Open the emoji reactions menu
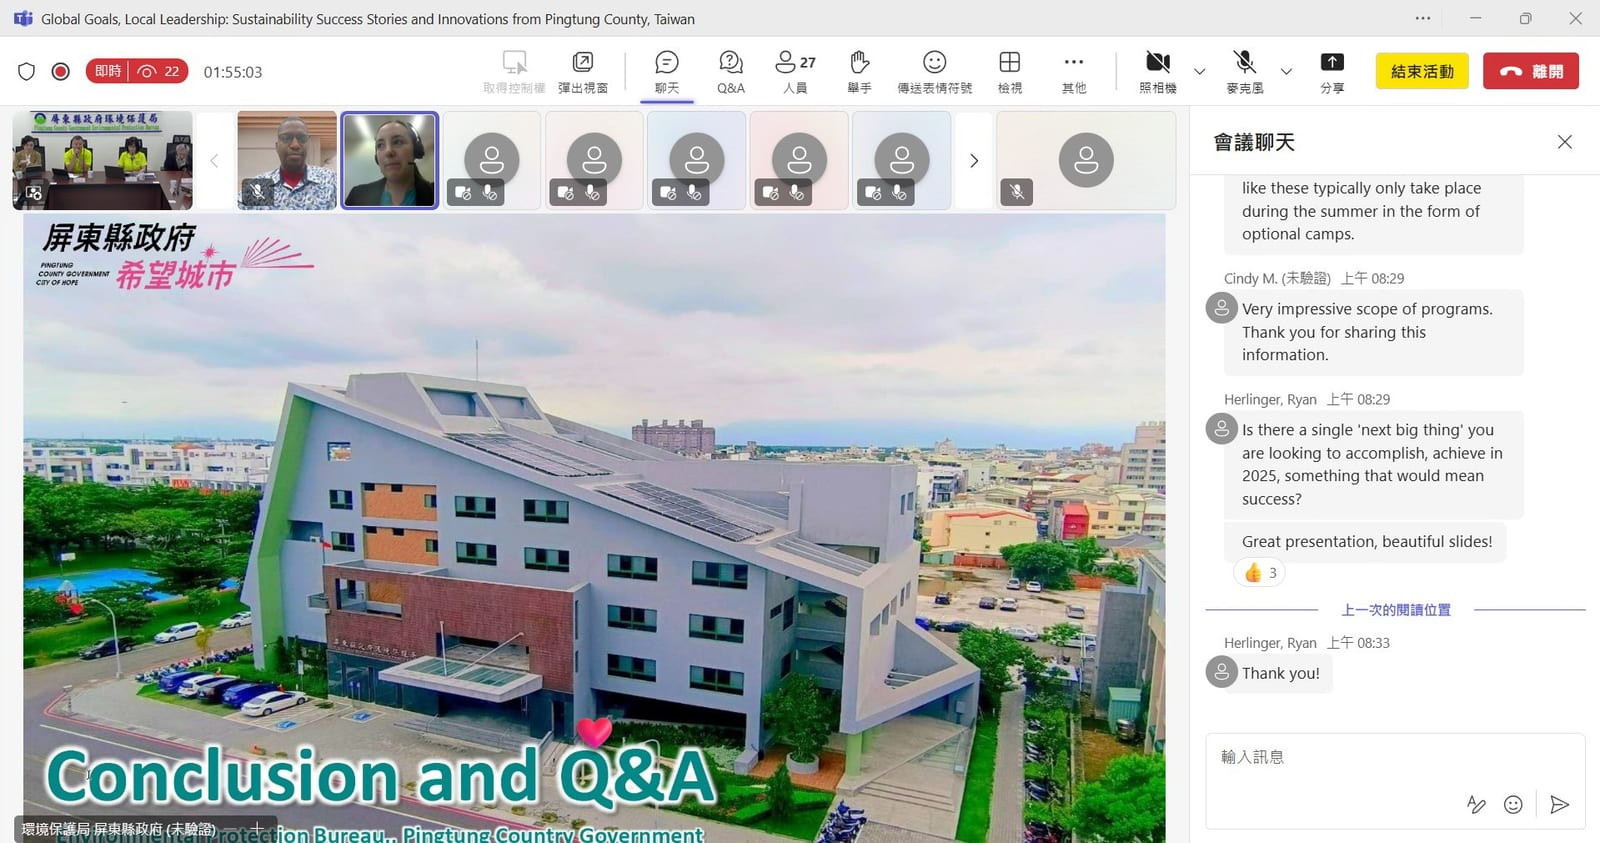The image size is (1600, 843). [934, 72]
